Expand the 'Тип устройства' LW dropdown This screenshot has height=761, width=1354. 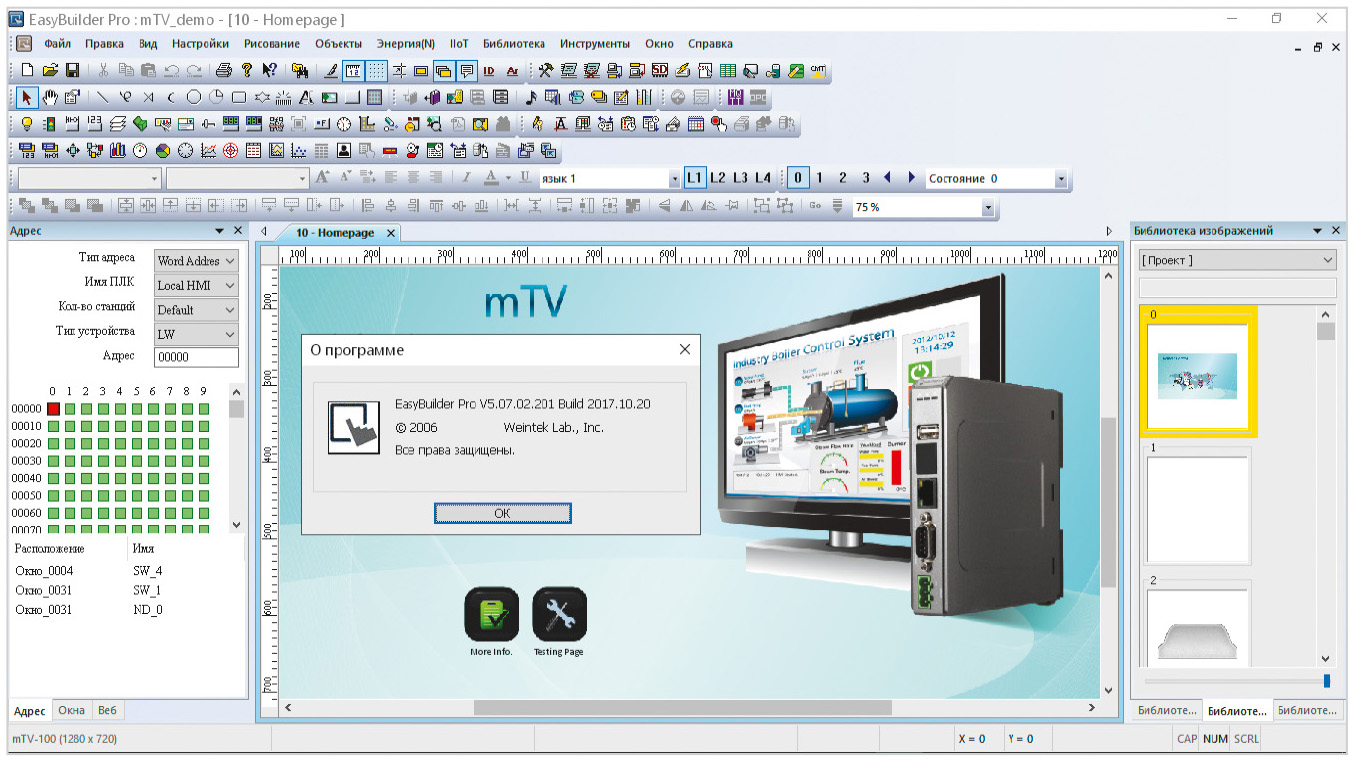[197, 334]
